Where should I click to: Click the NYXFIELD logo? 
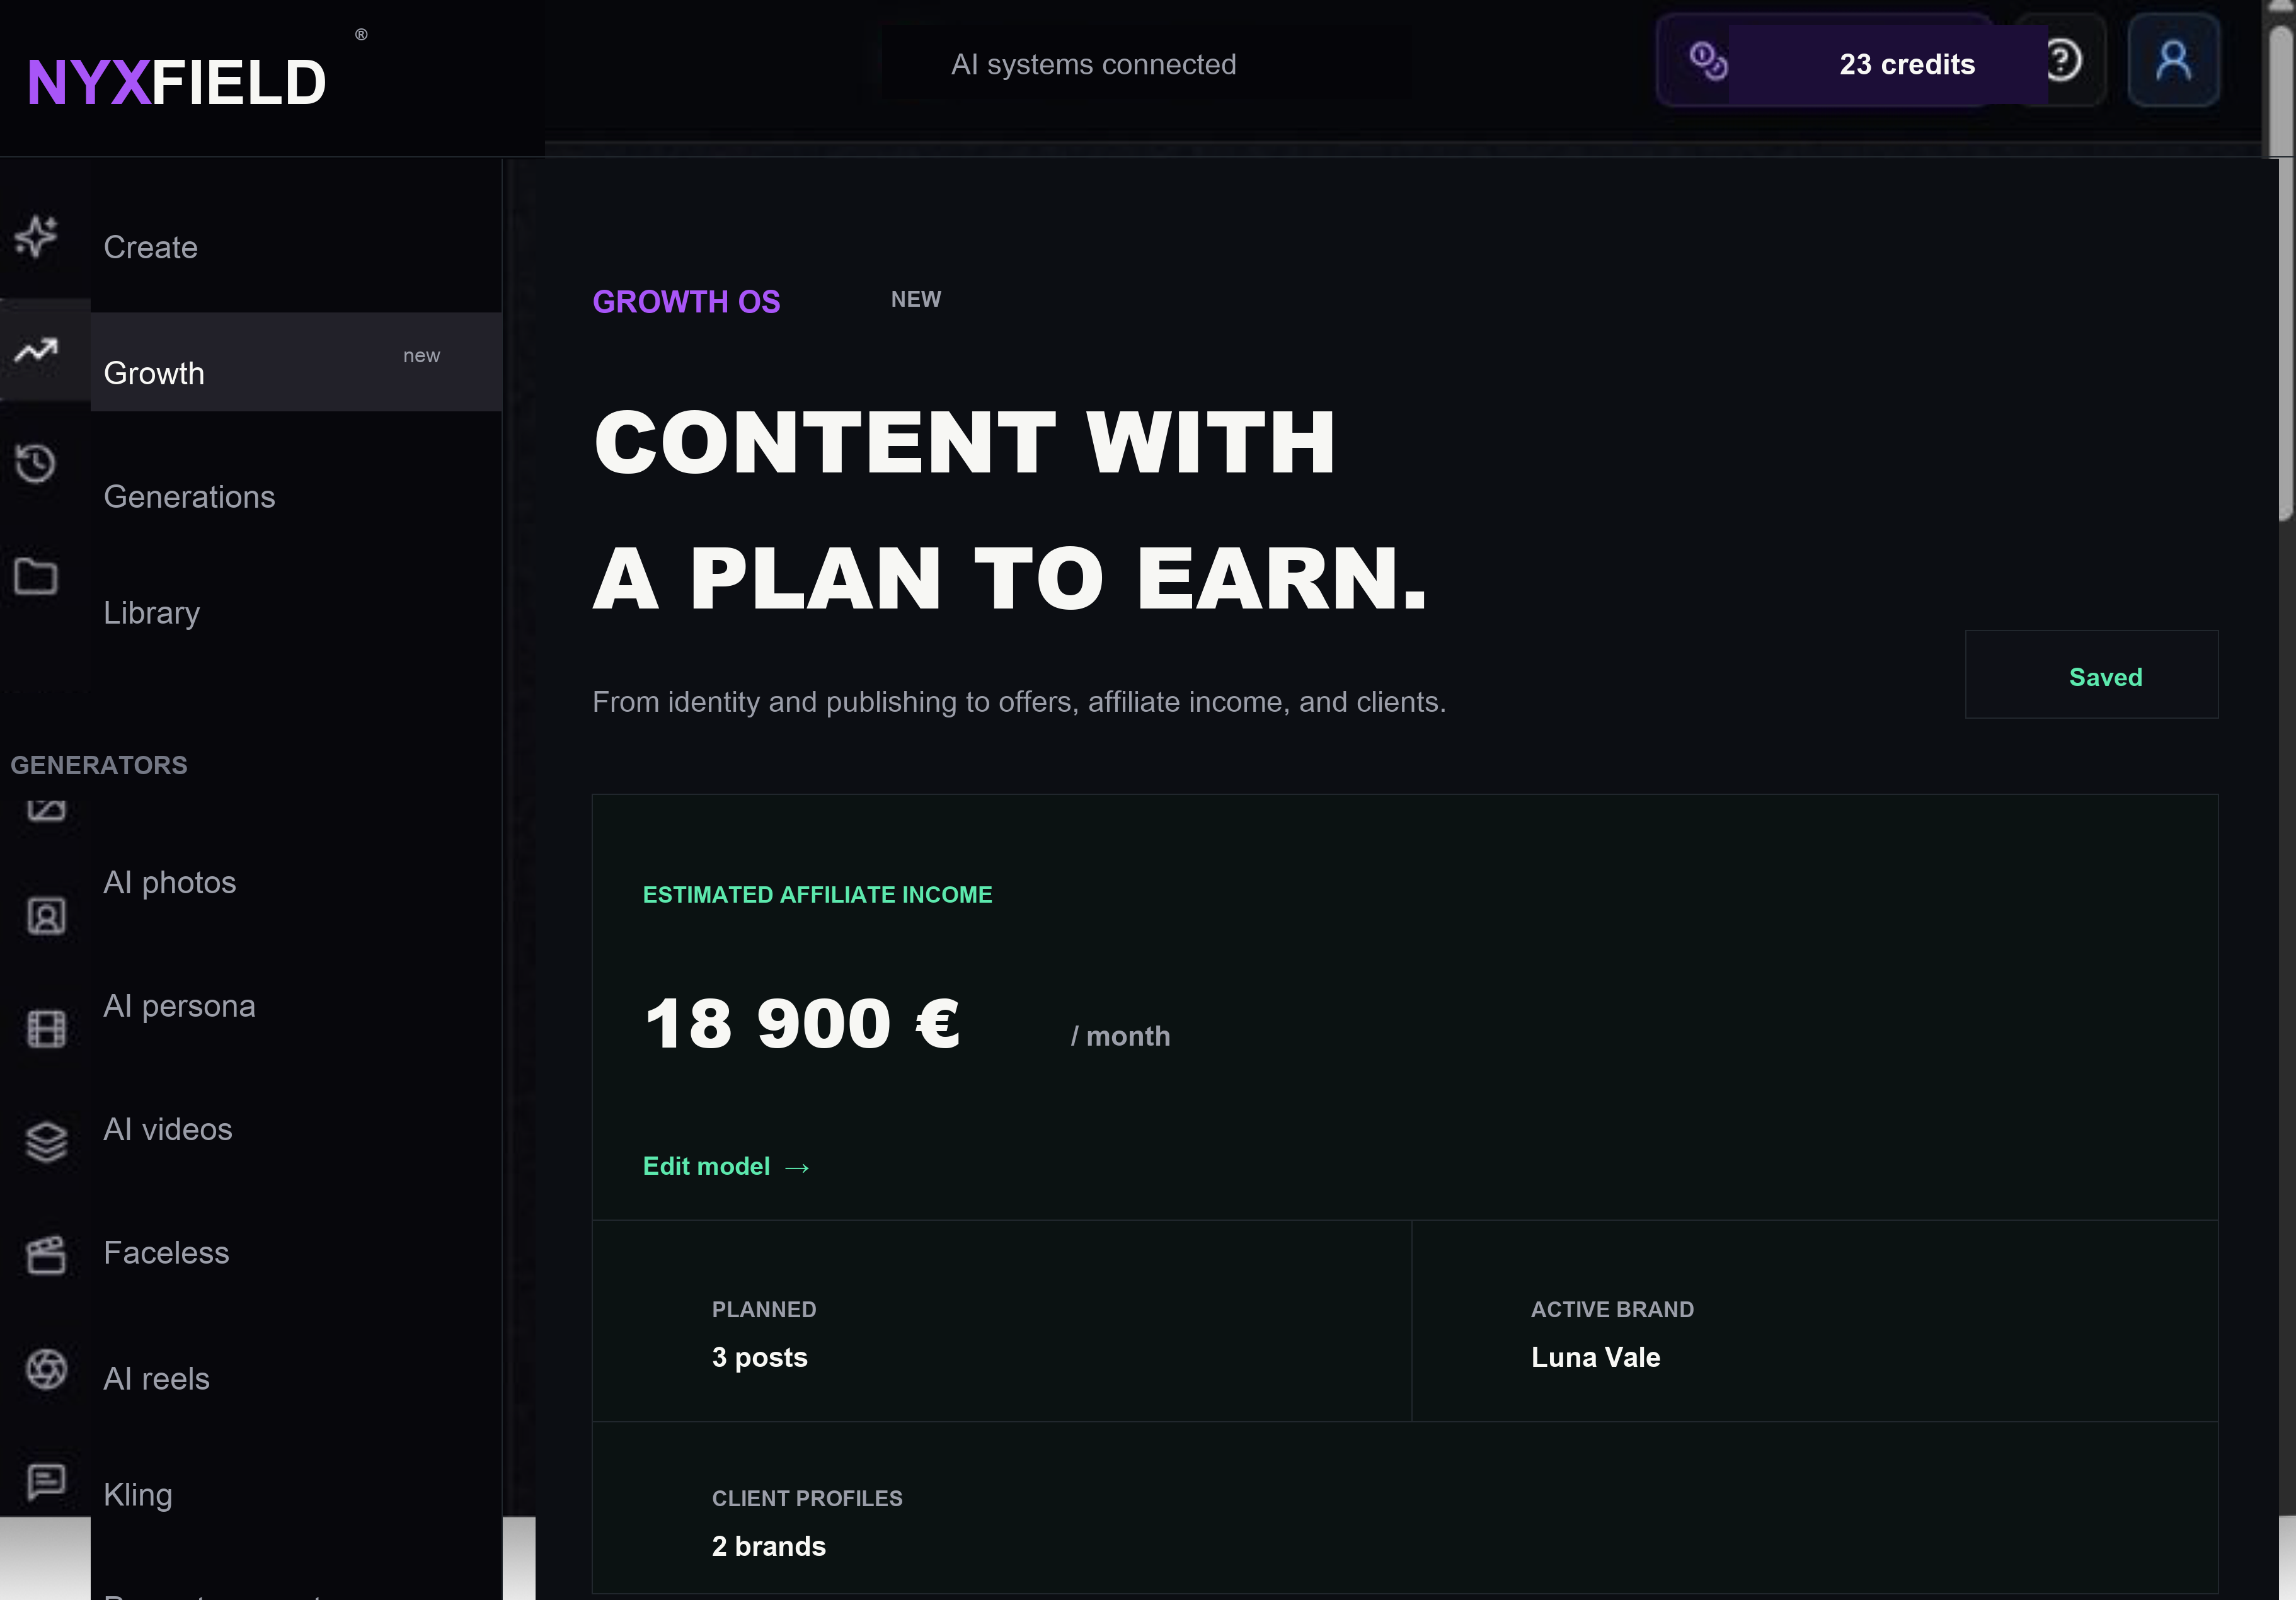click(x=176, y=81)
